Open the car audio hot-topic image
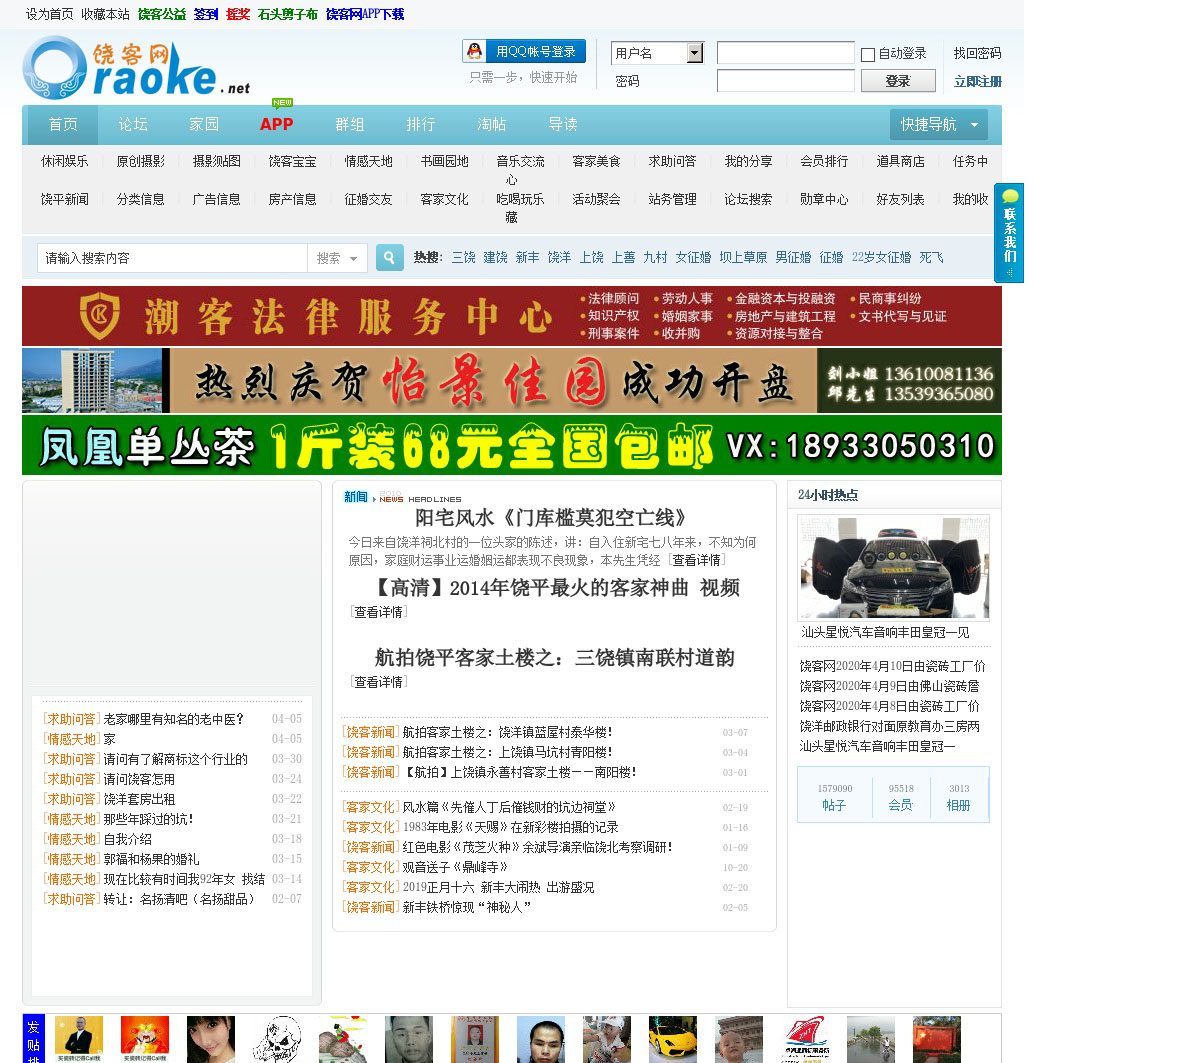This screenshot has height=1063, width=1200. (x=893, y=568)
